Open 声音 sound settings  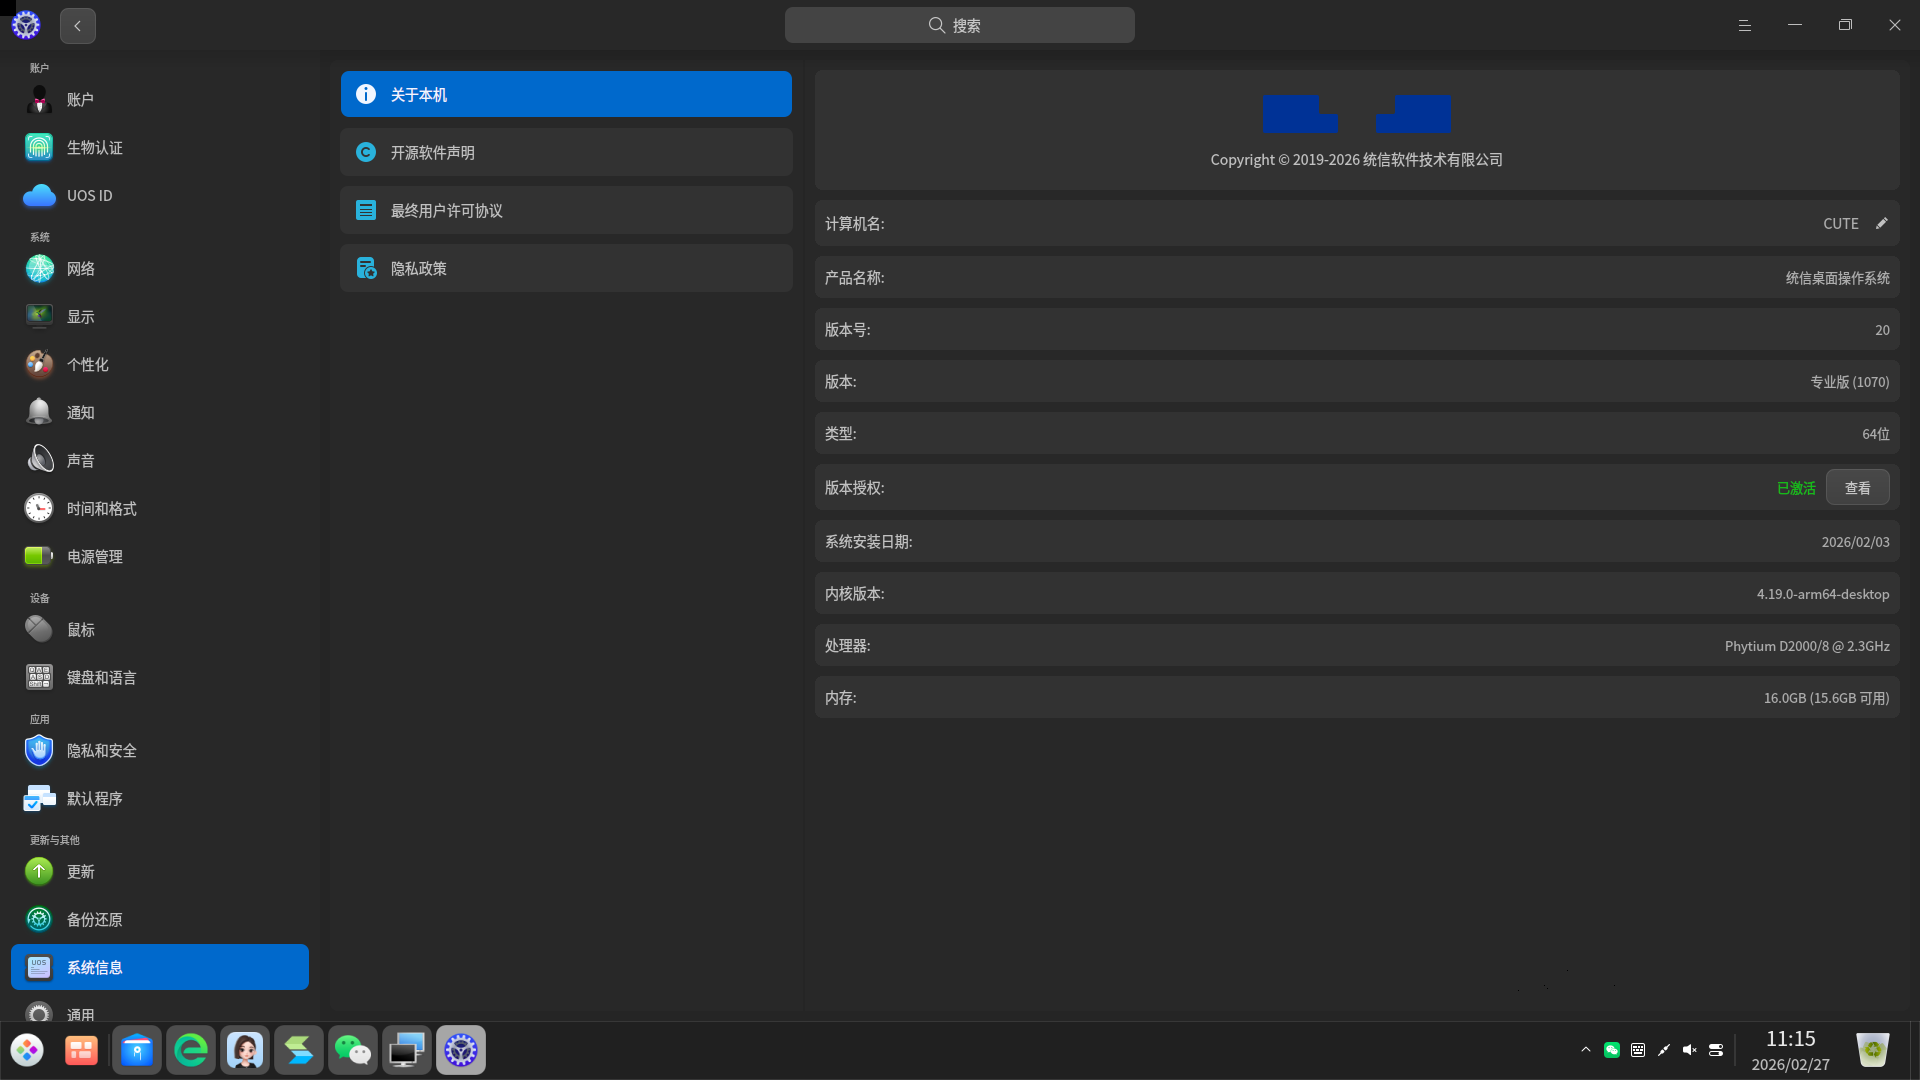click(80, 461)
